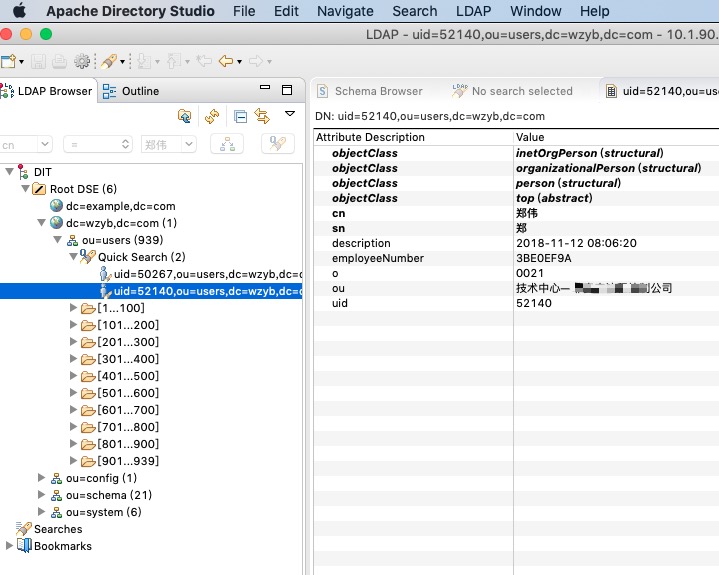Click the Collapse All icon in LDAP Browser
Image resolution: width=719 pixels, height=575 pixels.
240,116
